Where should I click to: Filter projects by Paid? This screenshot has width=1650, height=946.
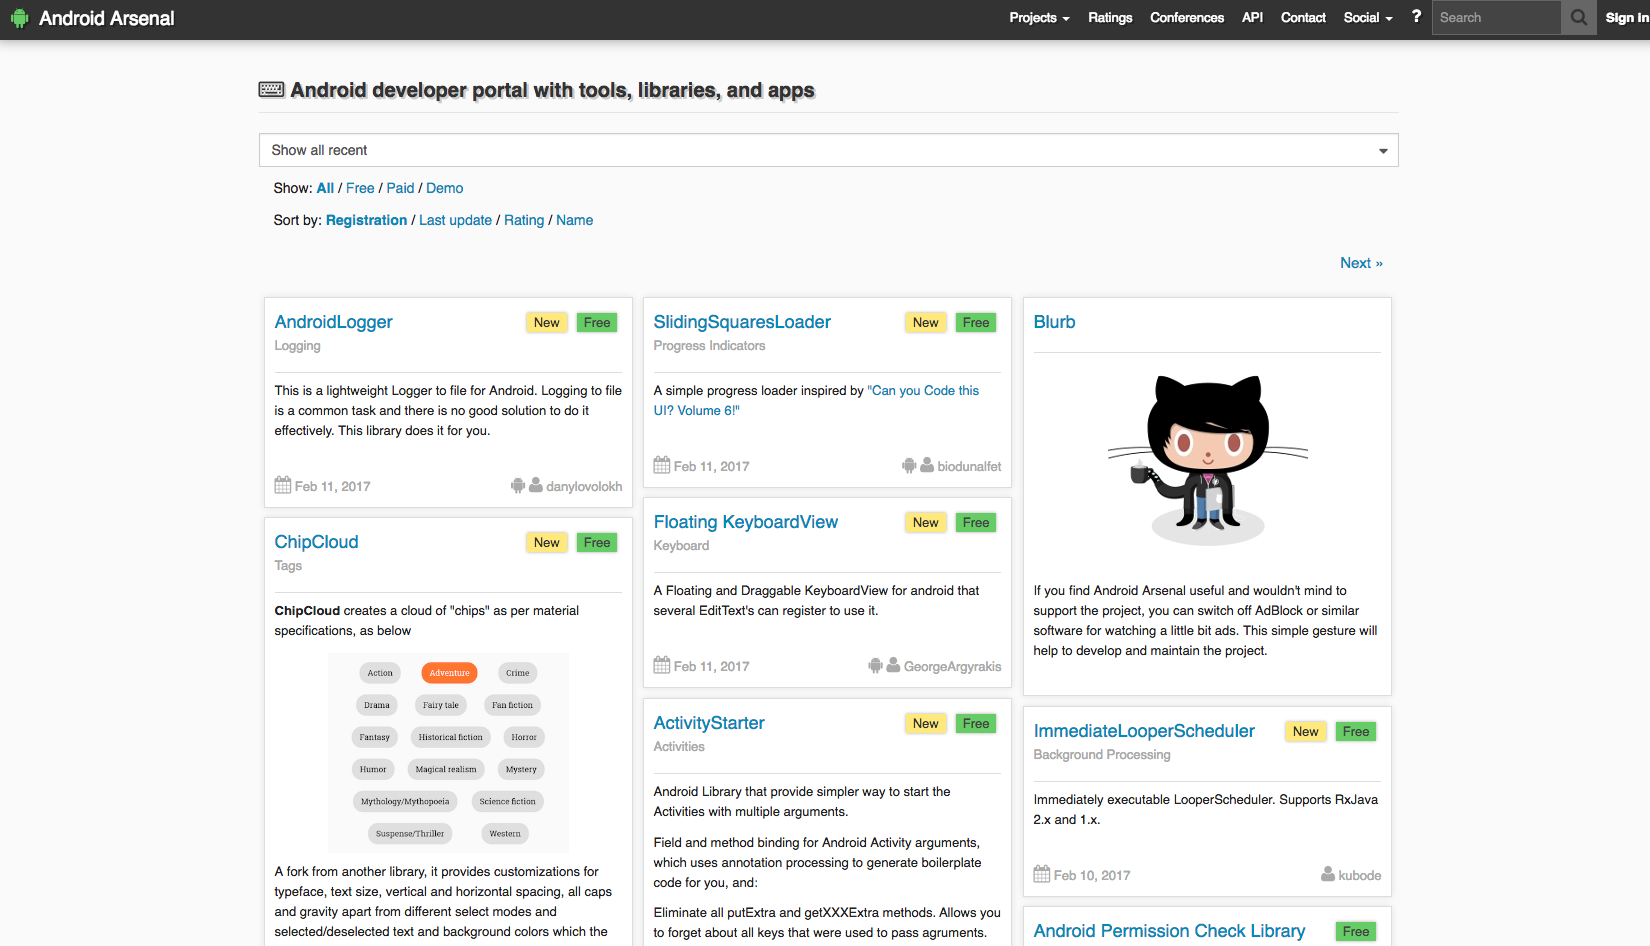(400, 188)
